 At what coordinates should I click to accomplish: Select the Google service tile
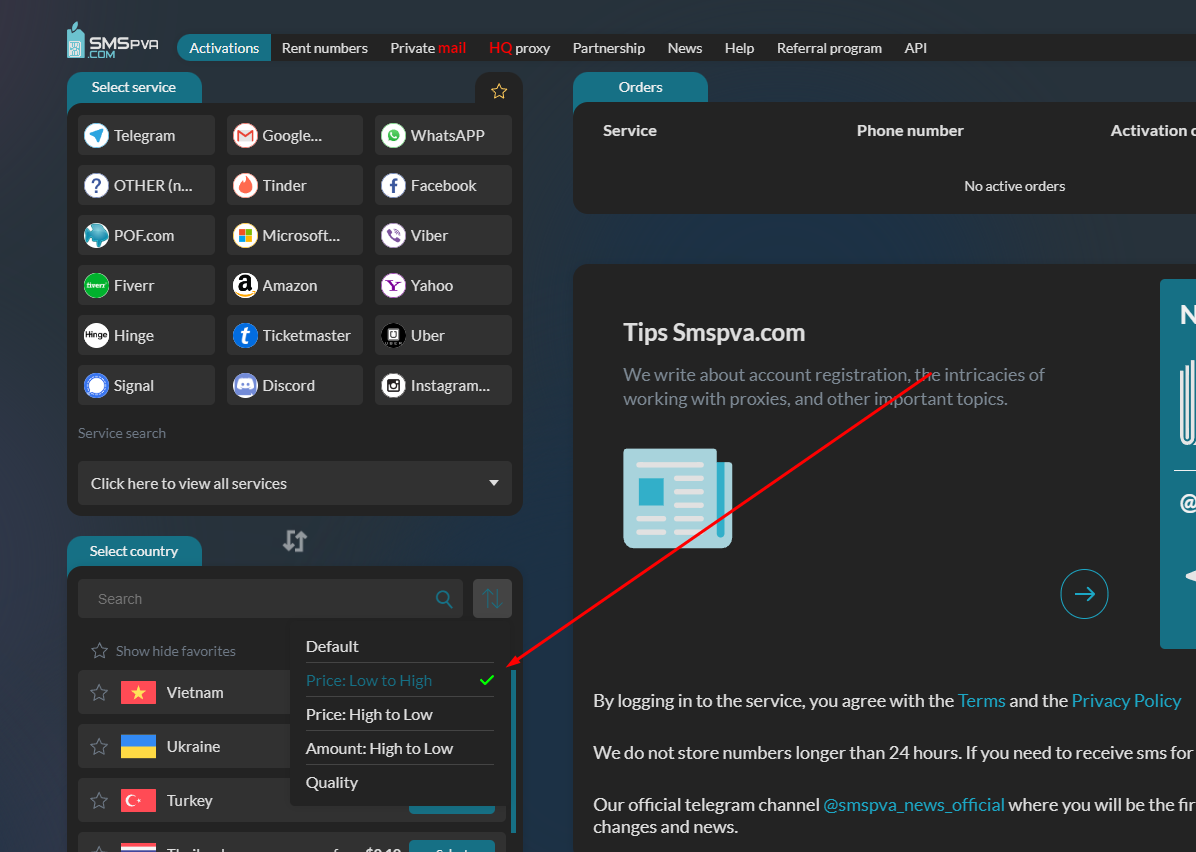click(x=294, y=135)
